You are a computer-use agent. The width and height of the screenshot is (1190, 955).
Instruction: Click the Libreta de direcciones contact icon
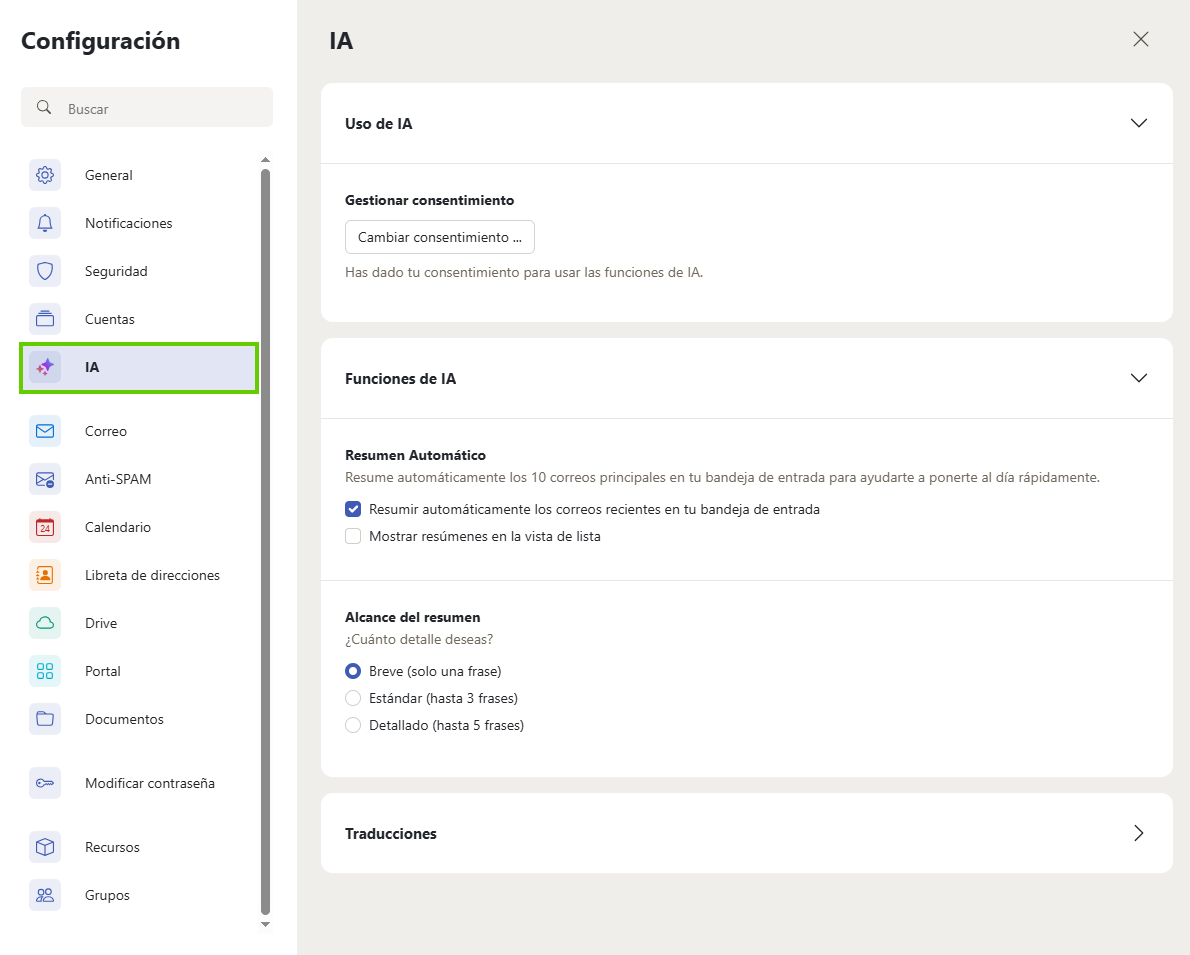click(x=45, y=575)
